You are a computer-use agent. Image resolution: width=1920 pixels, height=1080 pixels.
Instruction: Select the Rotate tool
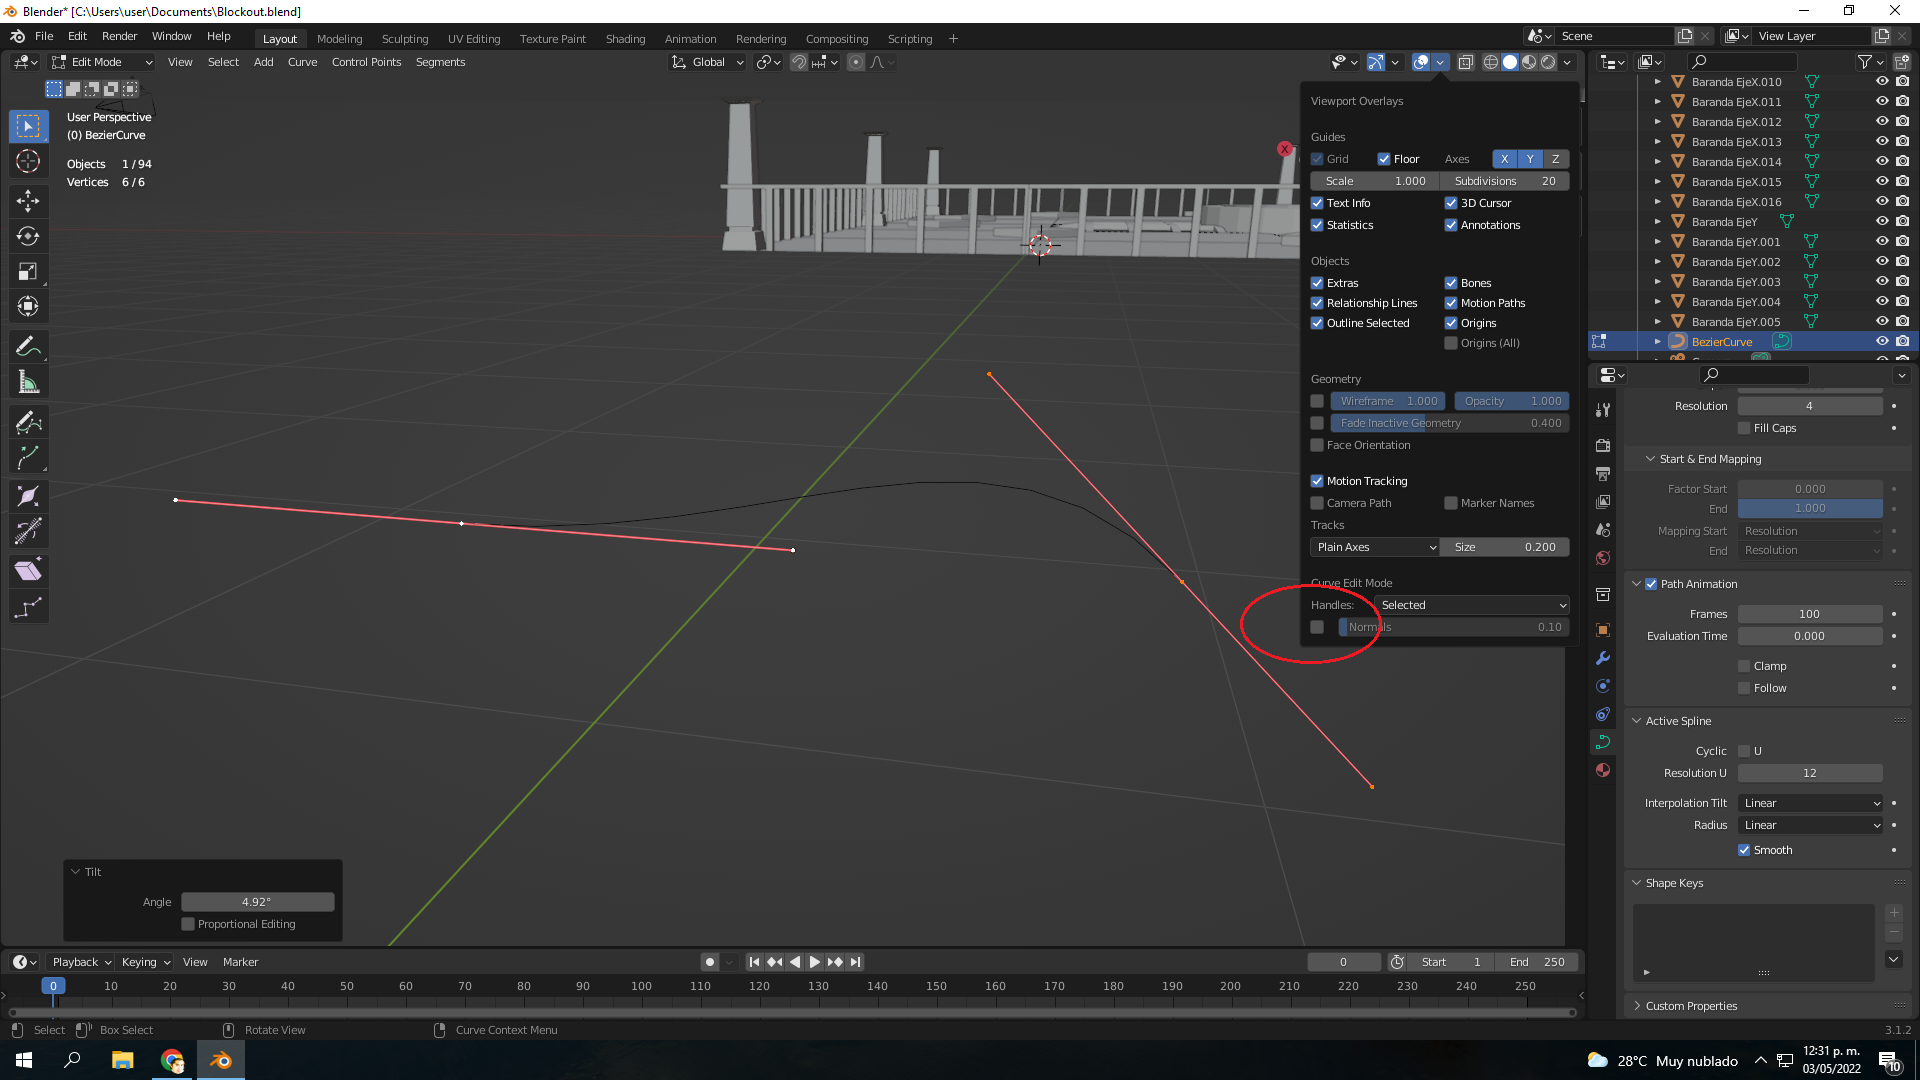(x=28, y=236)
